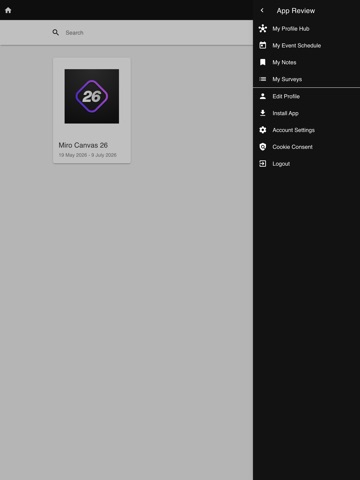Click the Logout exit icon
The image size is (360, 480).
(263, 164)
